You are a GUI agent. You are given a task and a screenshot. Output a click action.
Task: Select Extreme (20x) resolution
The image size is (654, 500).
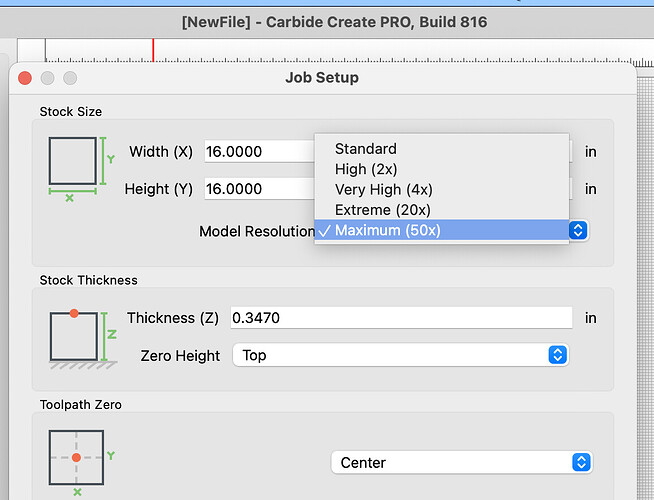point(442,210)
